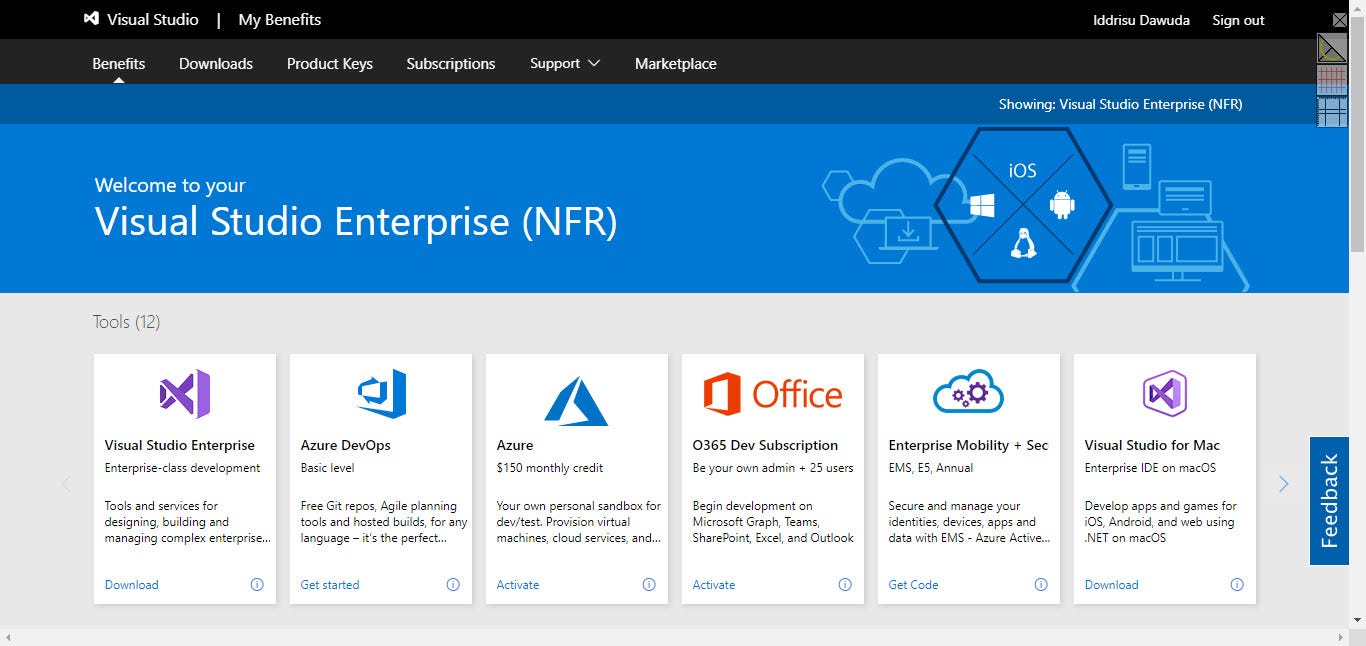Open the Downloads tab
The height and width of the screenshot is (646, 1366).
click(x=216, y=63)
